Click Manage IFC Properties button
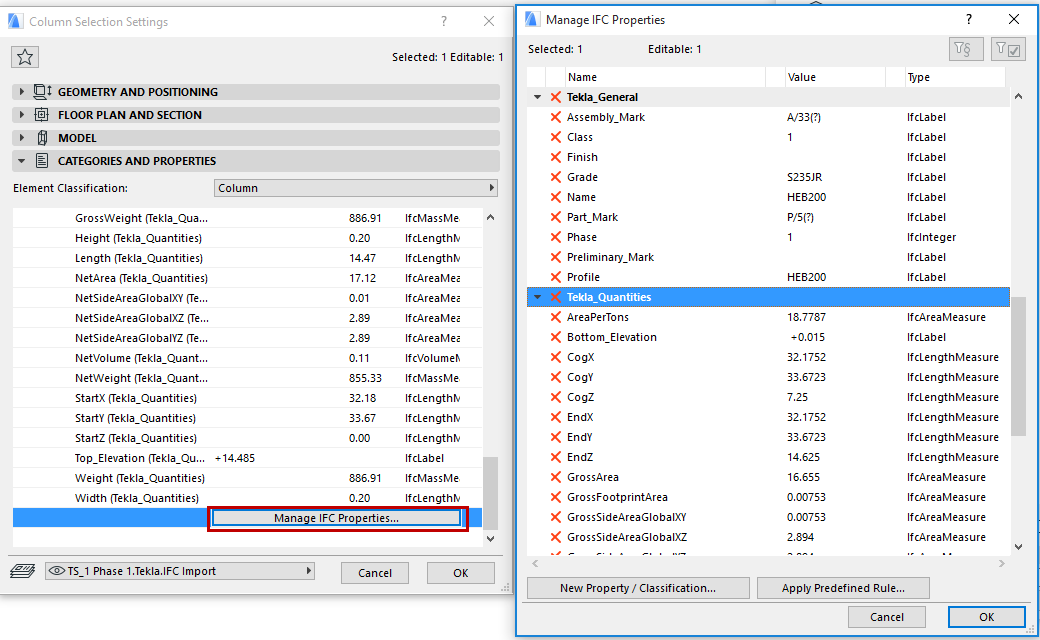This screenshot has height=640, width=1040. click(337, 518)
